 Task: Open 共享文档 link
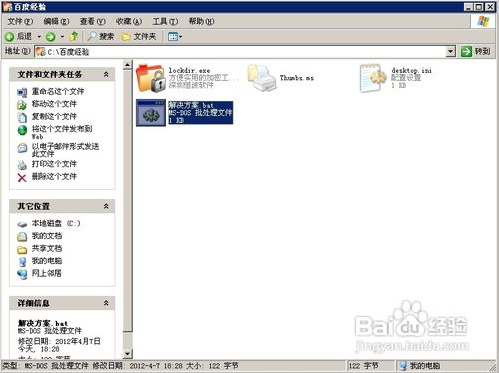point(47,248)
